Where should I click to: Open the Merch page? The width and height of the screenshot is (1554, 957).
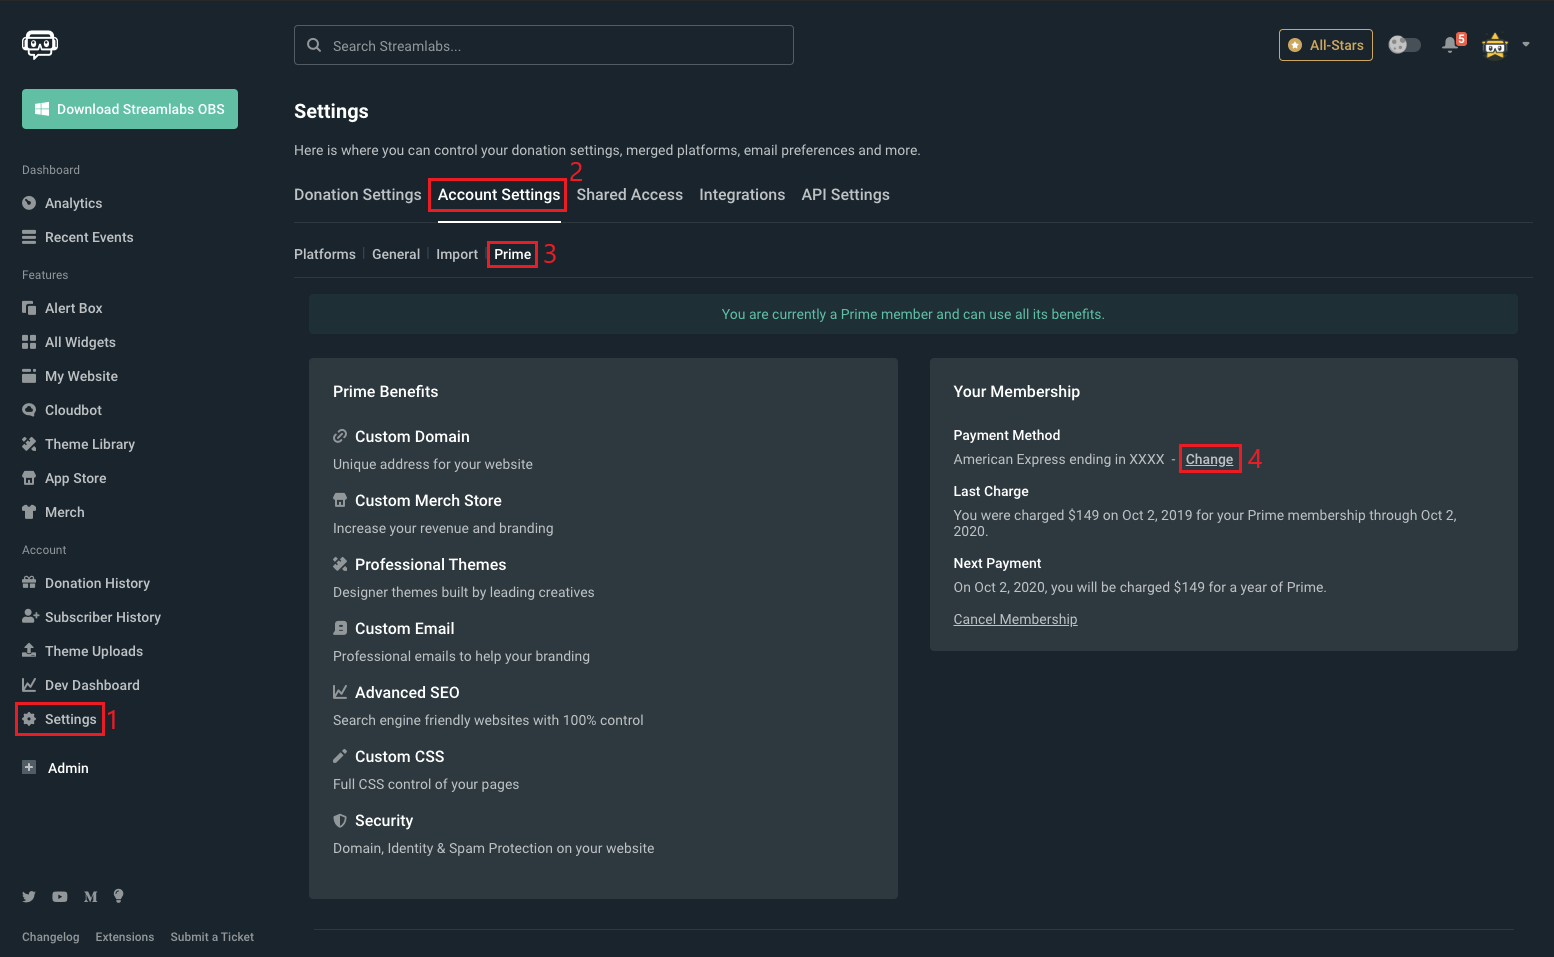coord(53,512)
